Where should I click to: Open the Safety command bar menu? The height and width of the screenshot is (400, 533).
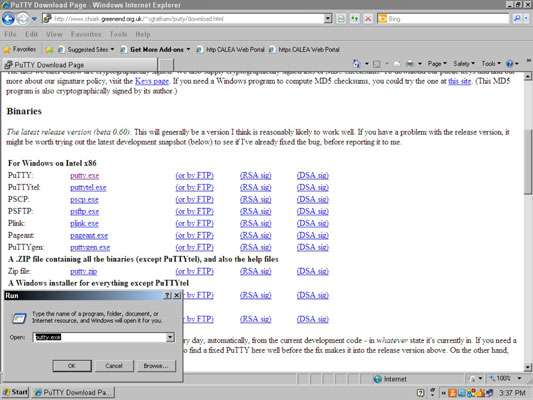point(464,64)
